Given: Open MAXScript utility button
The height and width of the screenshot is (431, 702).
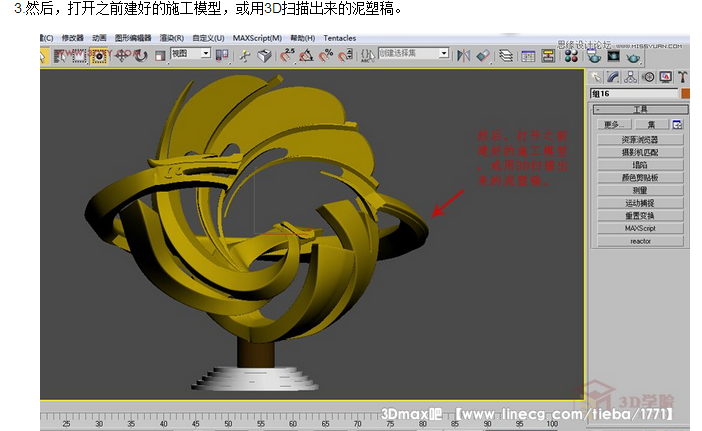Looking at the screenshot, I should coord(640,228).
